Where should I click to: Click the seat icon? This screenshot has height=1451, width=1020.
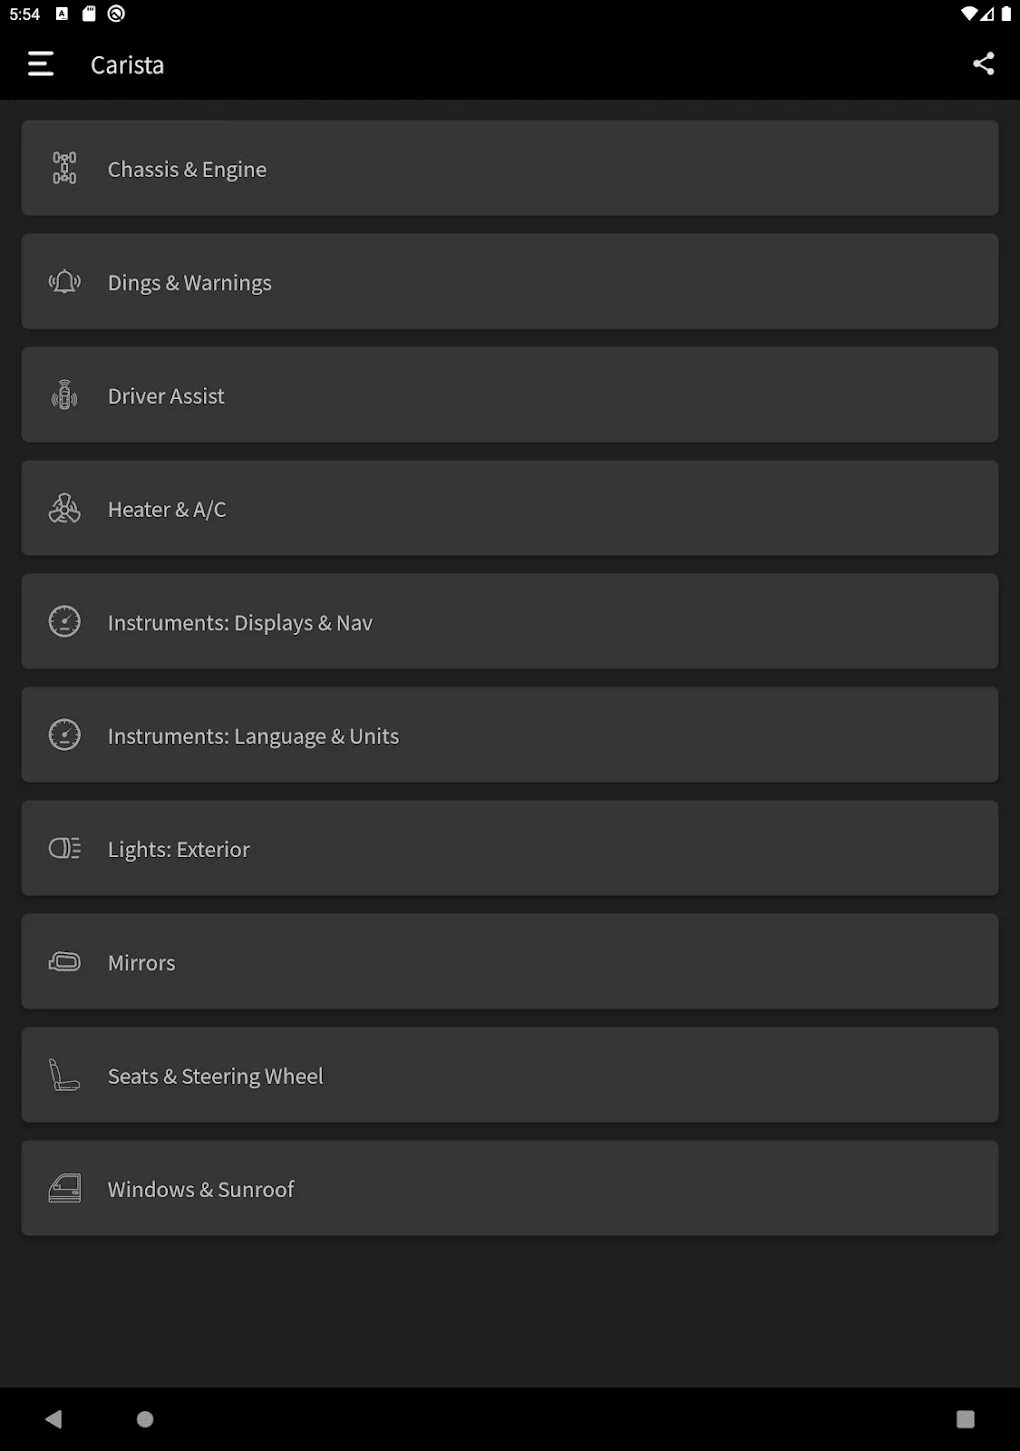click(x=65, y=1075)
